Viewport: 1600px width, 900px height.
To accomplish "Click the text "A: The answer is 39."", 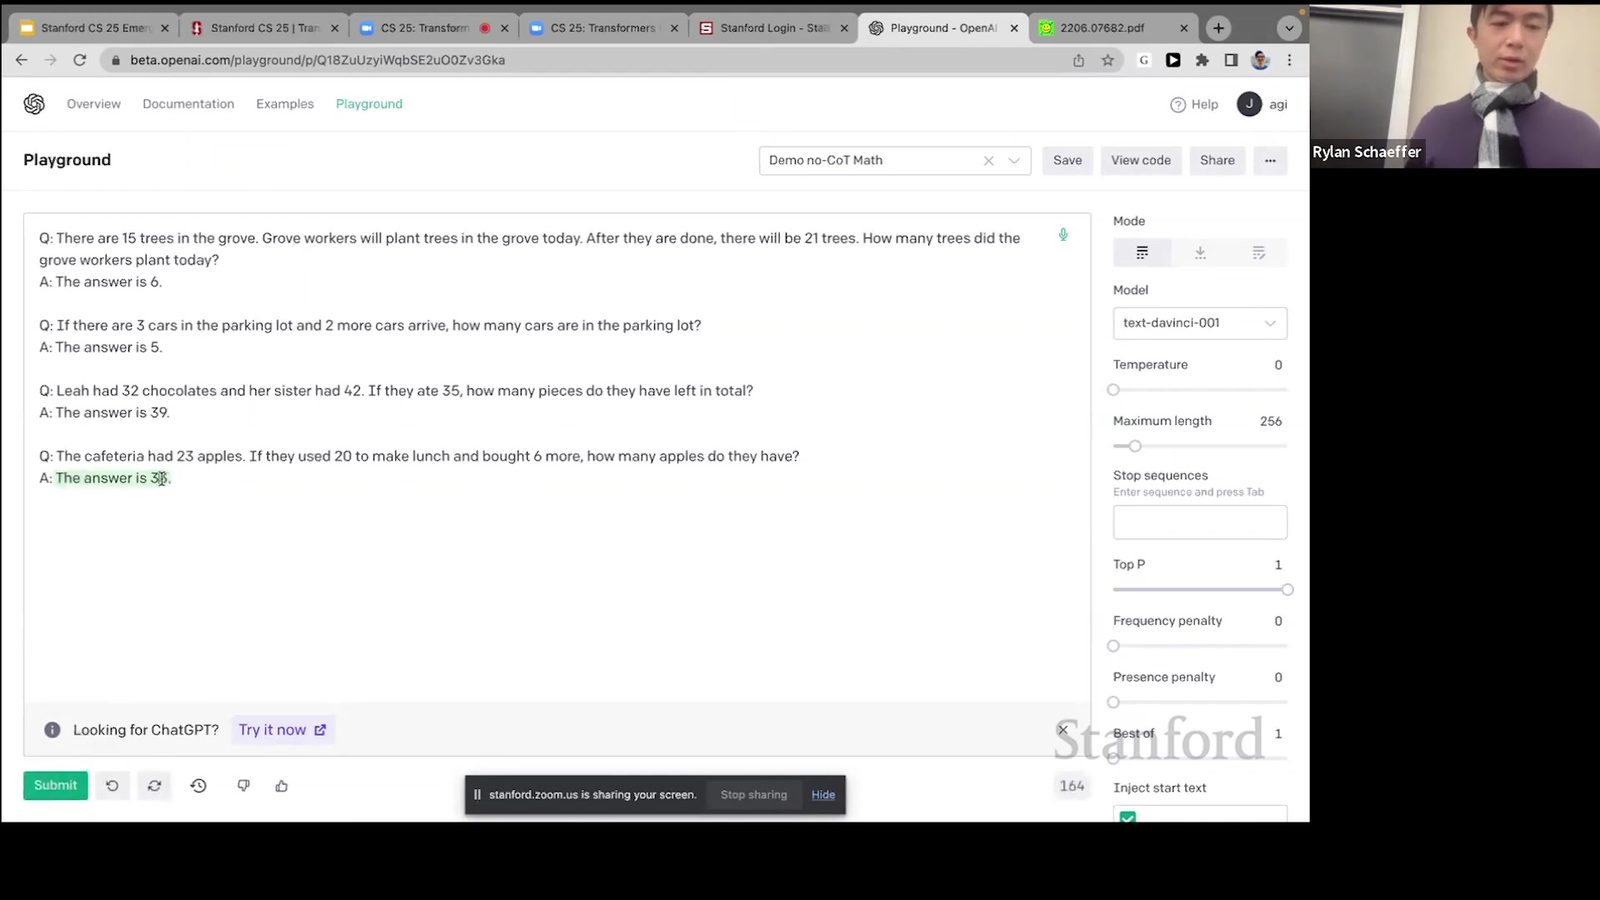I will (x=104, y=413).
